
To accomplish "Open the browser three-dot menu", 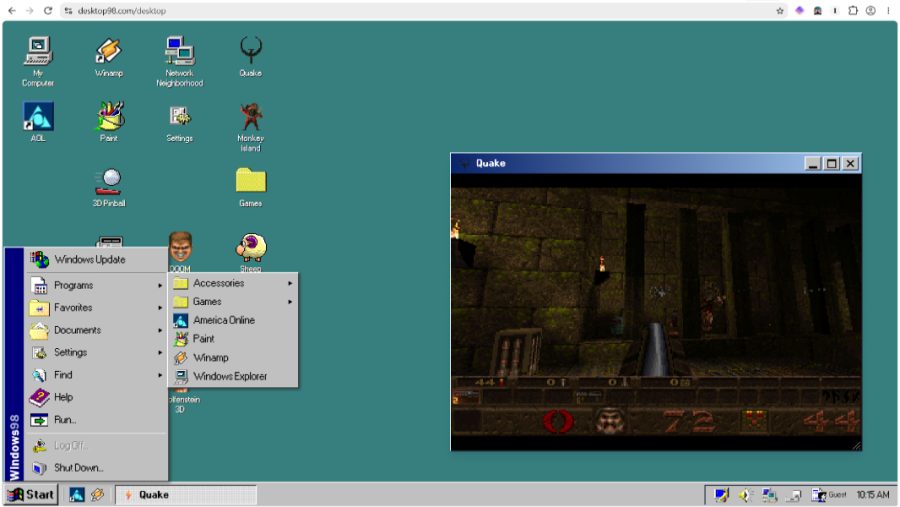I will point(888,10).
